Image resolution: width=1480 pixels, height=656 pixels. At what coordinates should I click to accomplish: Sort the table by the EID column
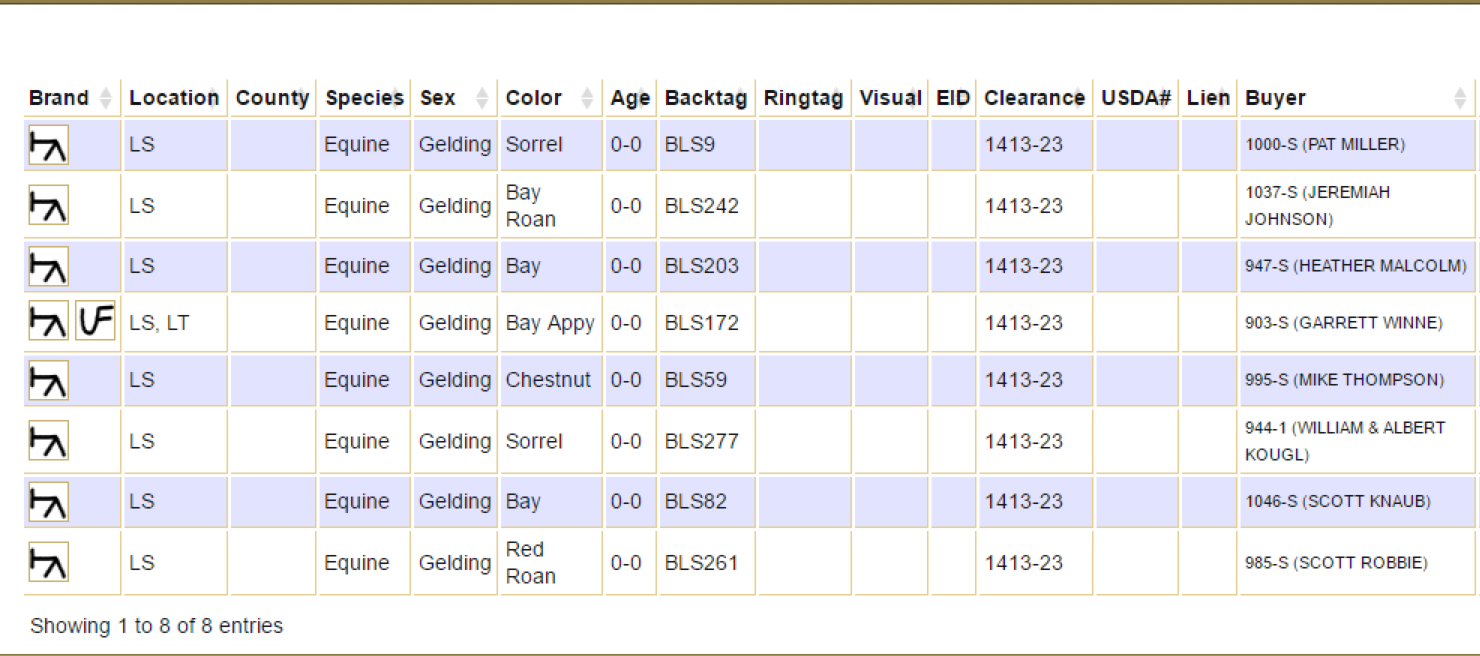(953, 98)
